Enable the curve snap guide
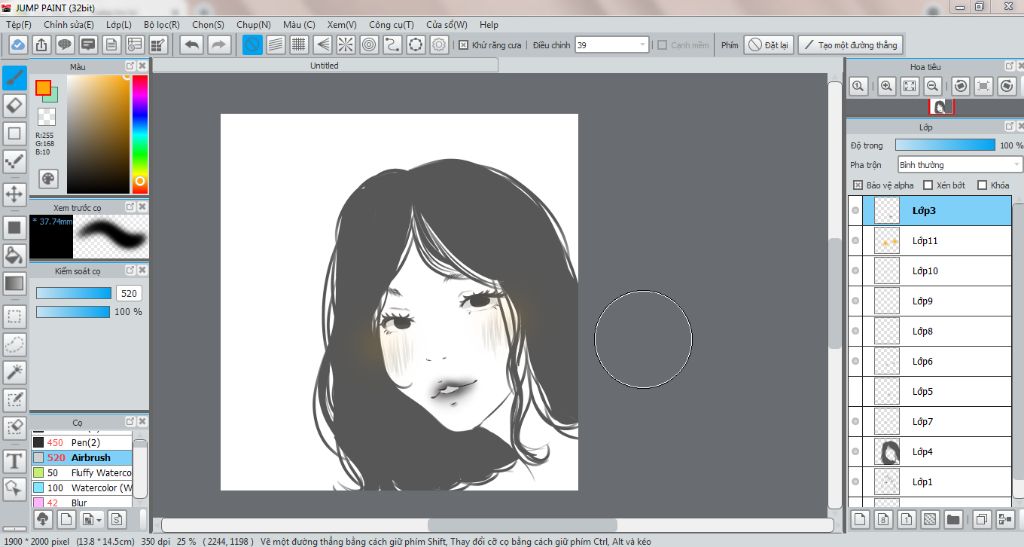This screenshot has width=1024, height=547. coord(392,45)
